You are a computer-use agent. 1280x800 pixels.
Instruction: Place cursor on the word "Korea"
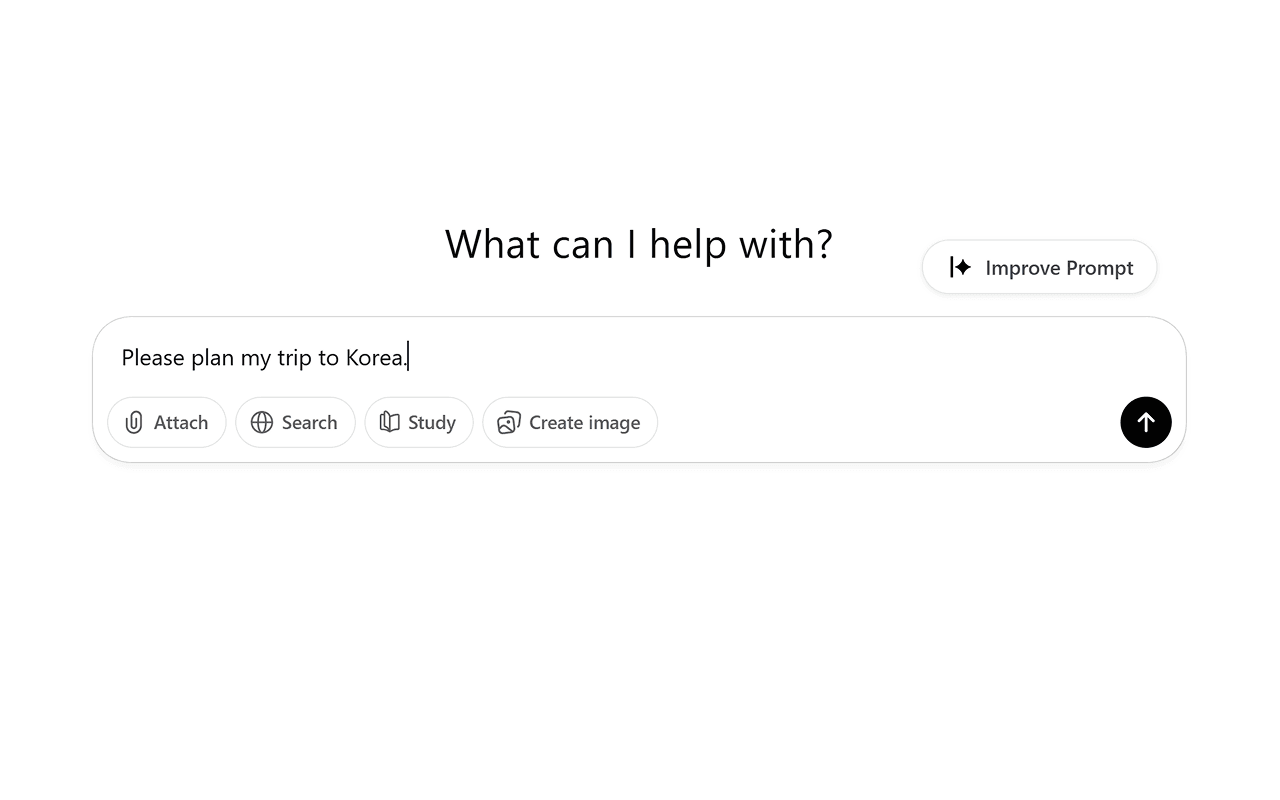(375, 358)
